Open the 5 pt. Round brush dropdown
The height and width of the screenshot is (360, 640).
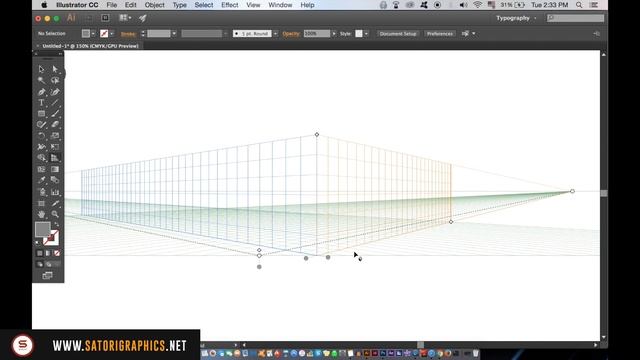coord(276,33)
